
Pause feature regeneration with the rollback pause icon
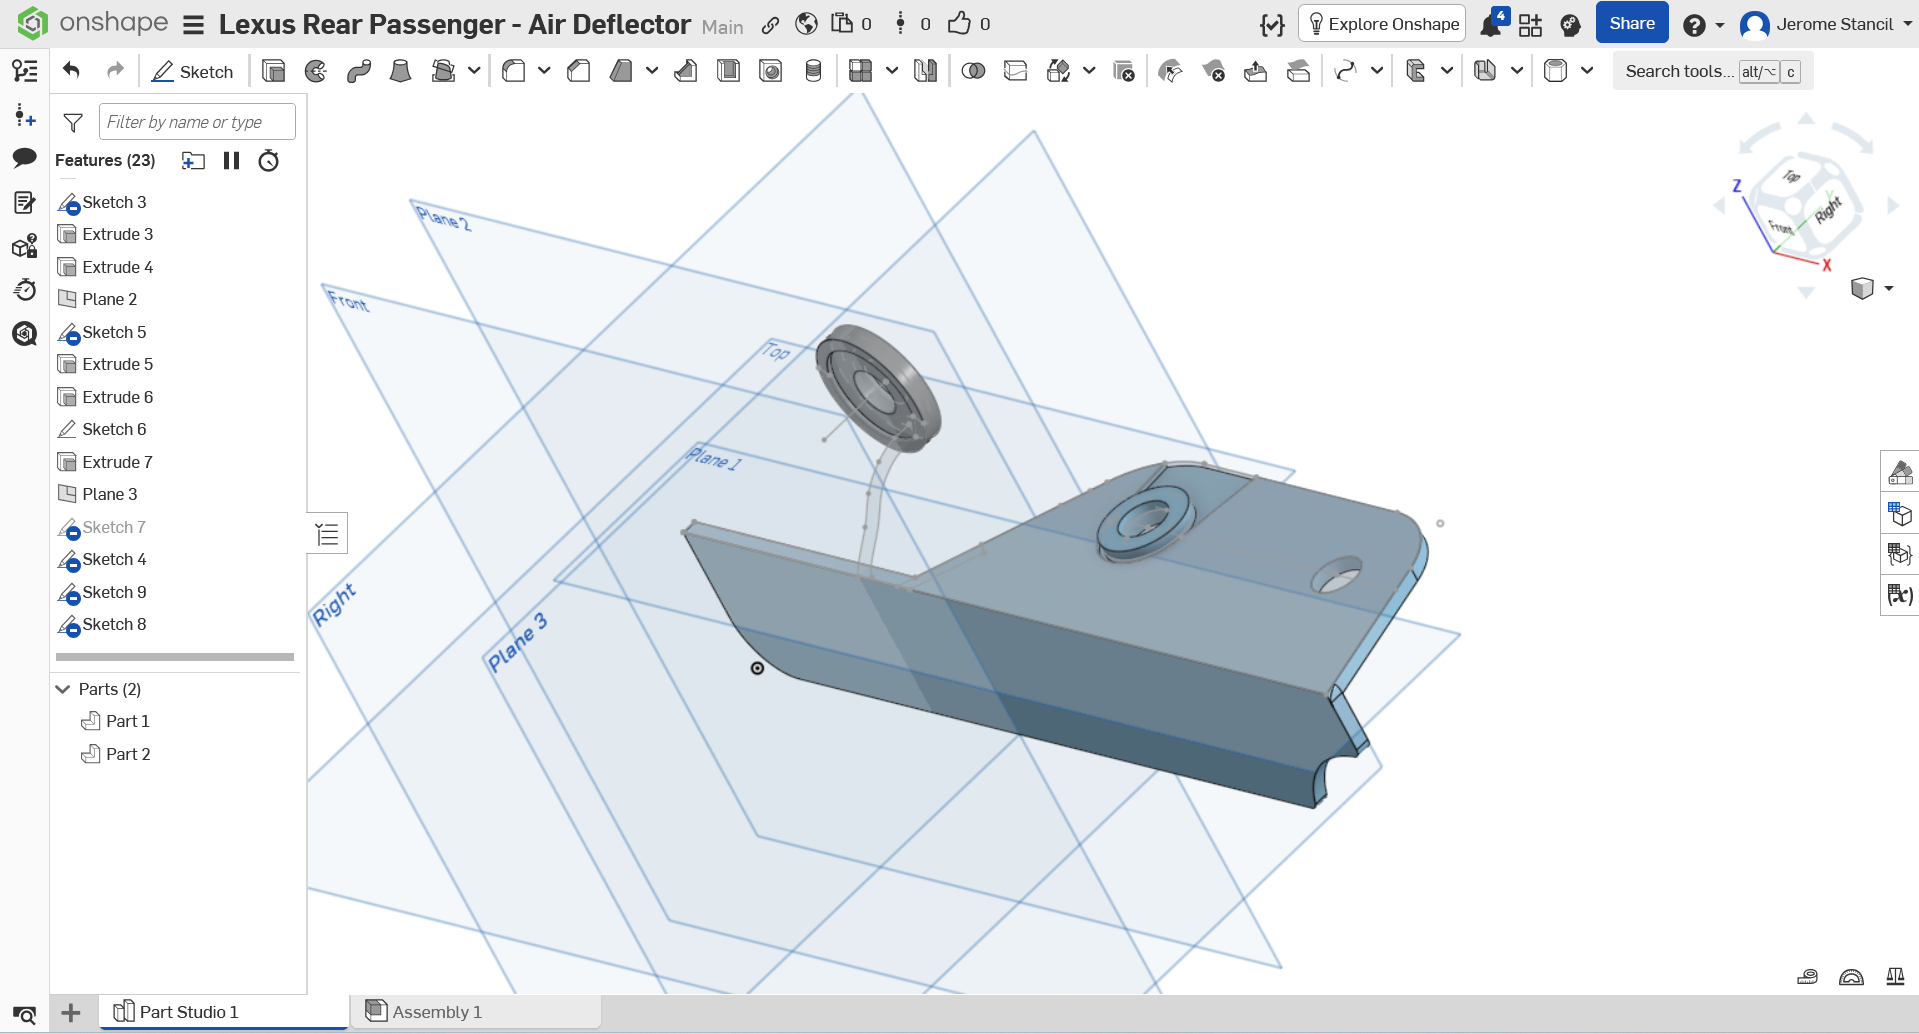232,161
